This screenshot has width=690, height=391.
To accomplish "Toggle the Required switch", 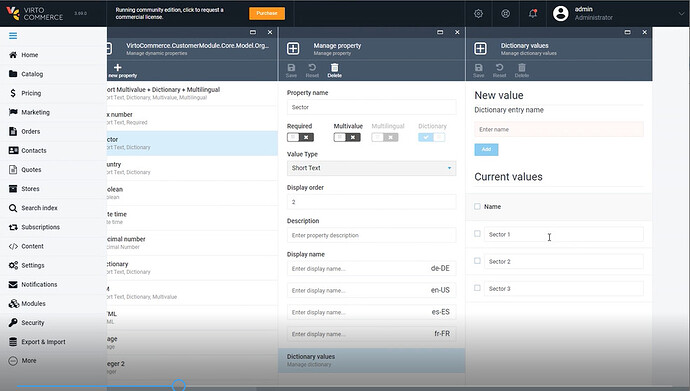I will click(x=300, y=137).
